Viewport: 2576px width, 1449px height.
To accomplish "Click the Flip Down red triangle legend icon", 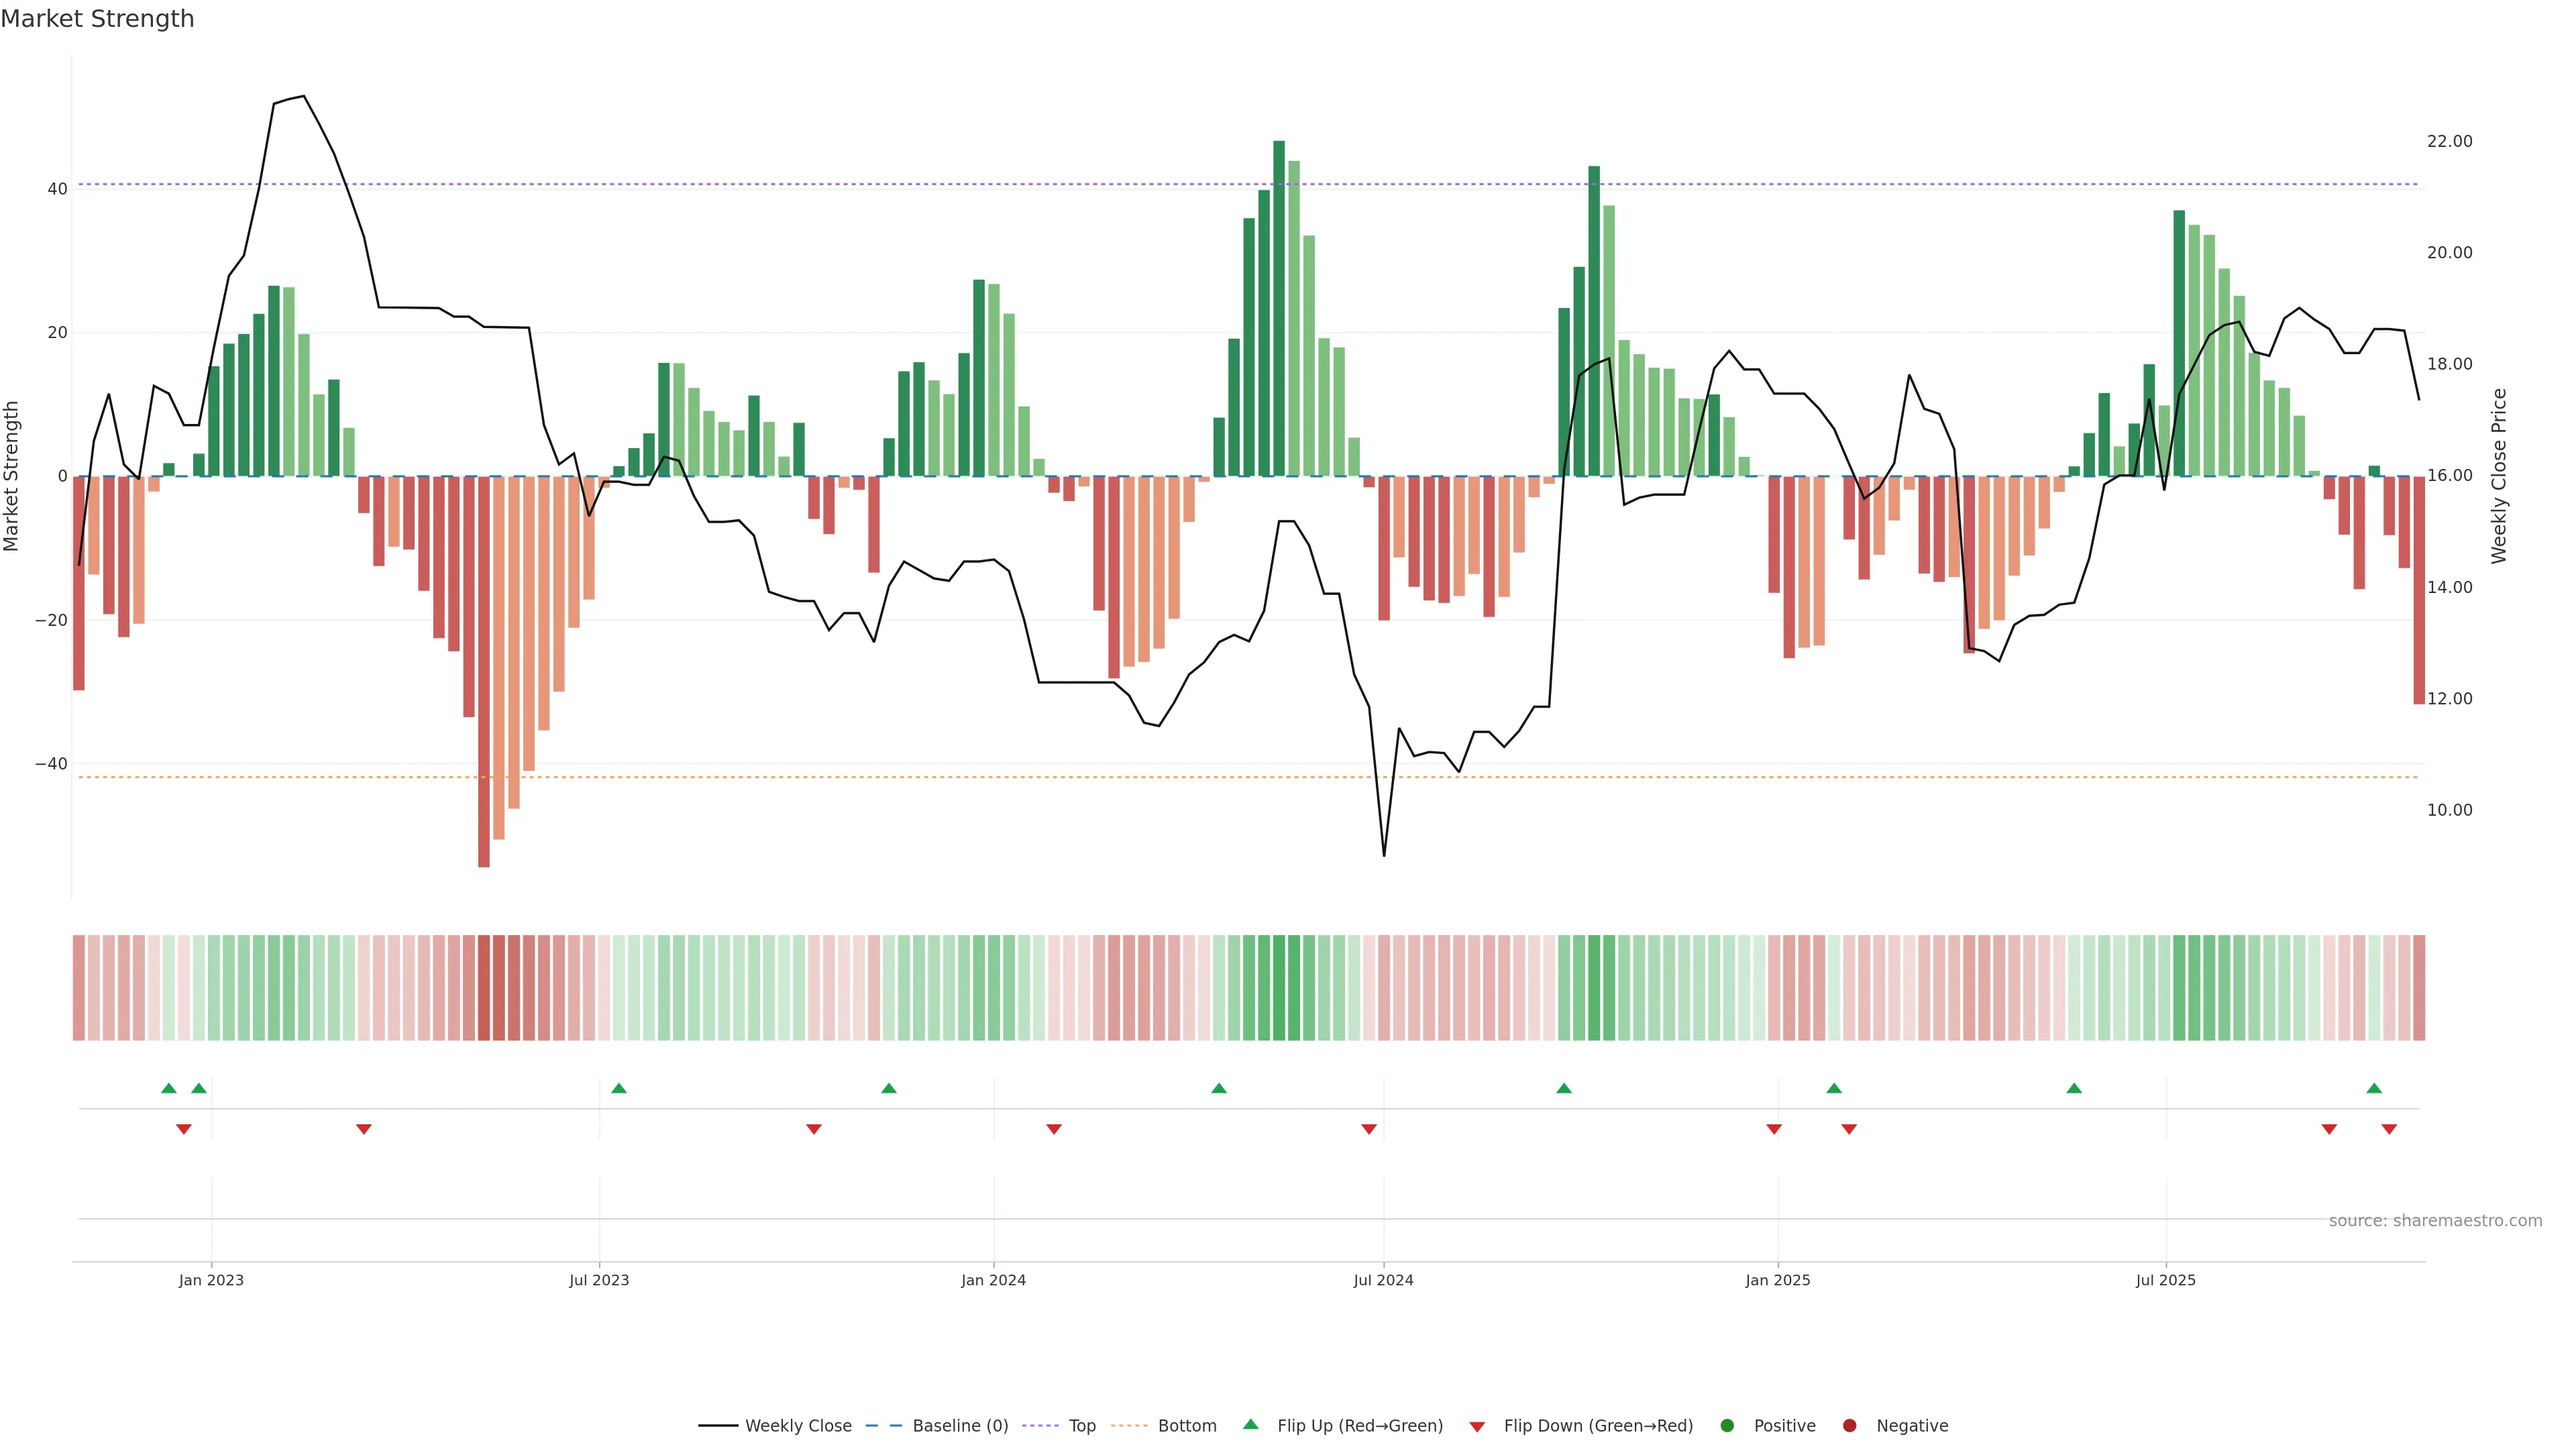I will pos(1477,1427).
